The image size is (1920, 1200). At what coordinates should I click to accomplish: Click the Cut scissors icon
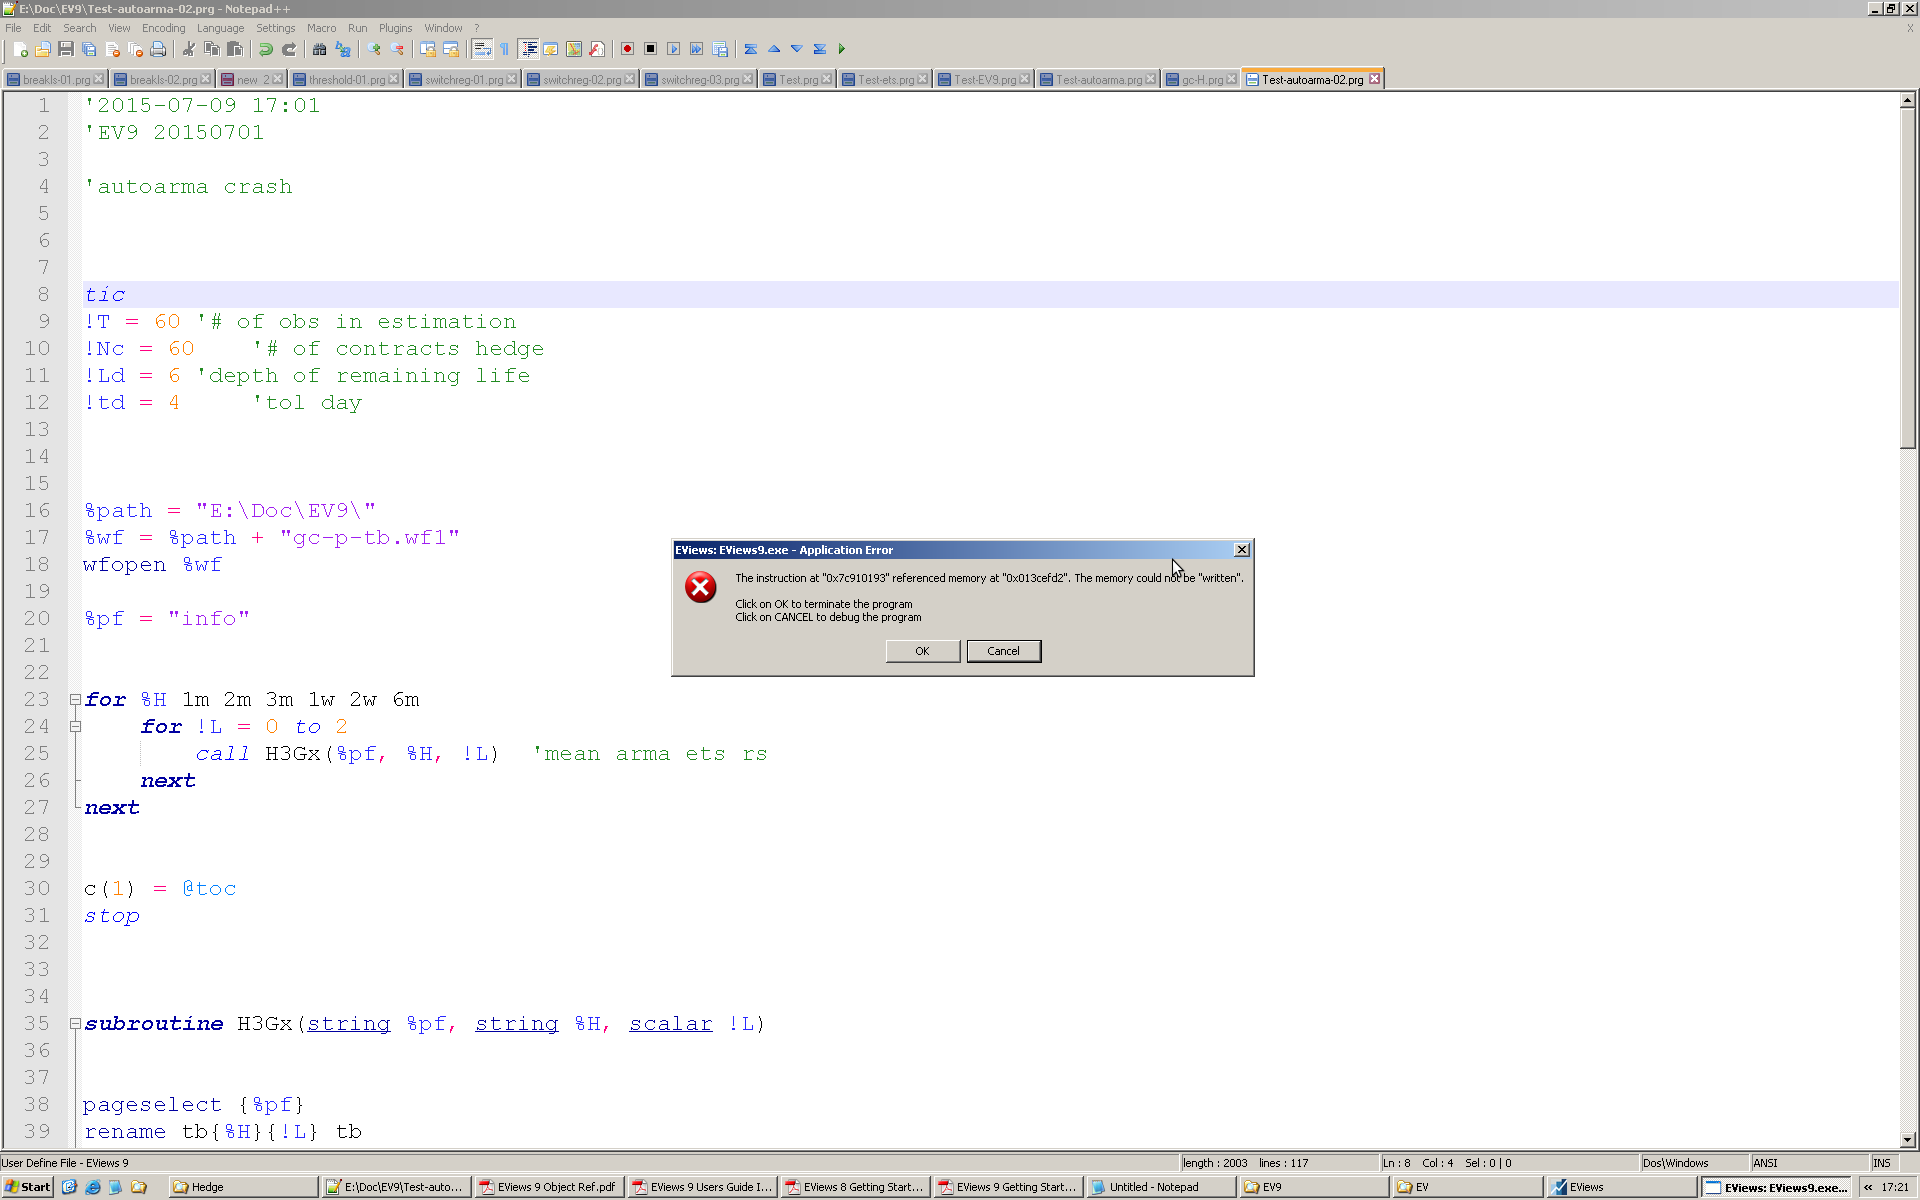188,49
